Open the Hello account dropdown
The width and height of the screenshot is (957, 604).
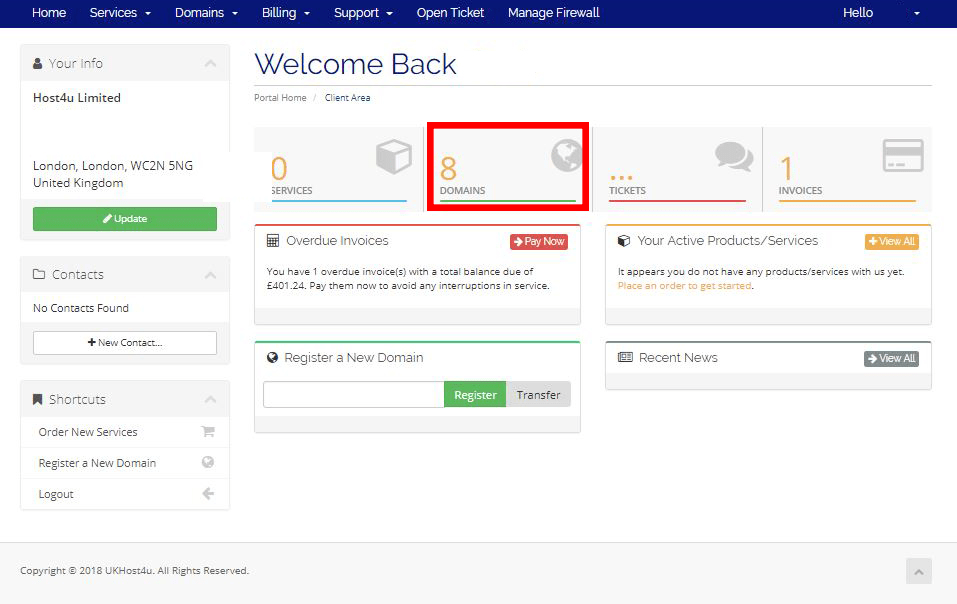pyautogui.click(x=881, y=13)
